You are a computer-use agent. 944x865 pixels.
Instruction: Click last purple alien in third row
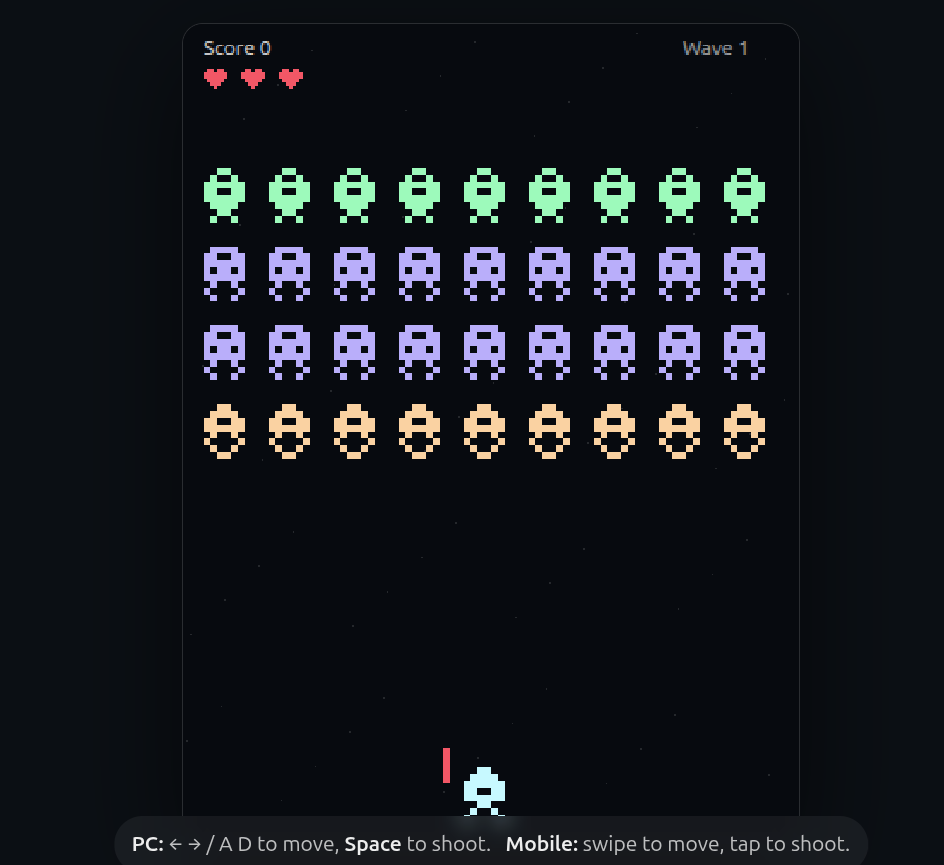tap(744, 353)
